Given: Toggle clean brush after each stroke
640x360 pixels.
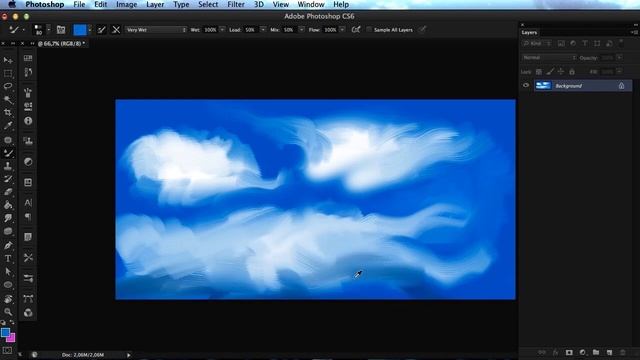Looking at the screenshot, I should [116, 30].
